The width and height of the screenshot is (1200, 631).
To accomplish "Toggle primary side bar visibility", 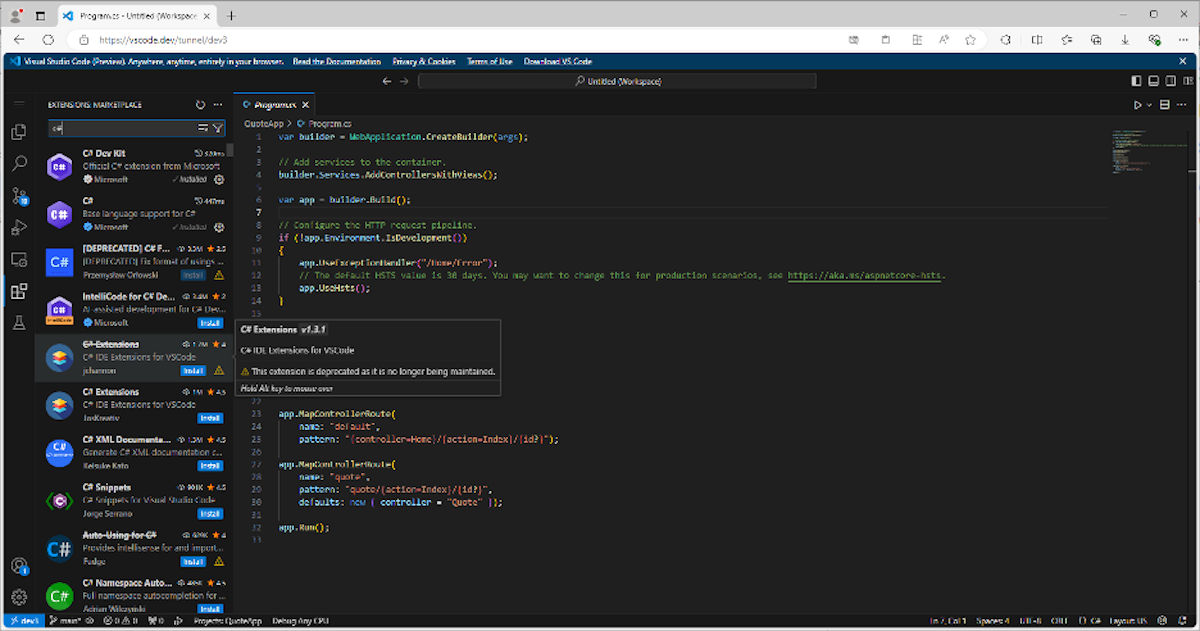I will click(x=1136, y=81).
